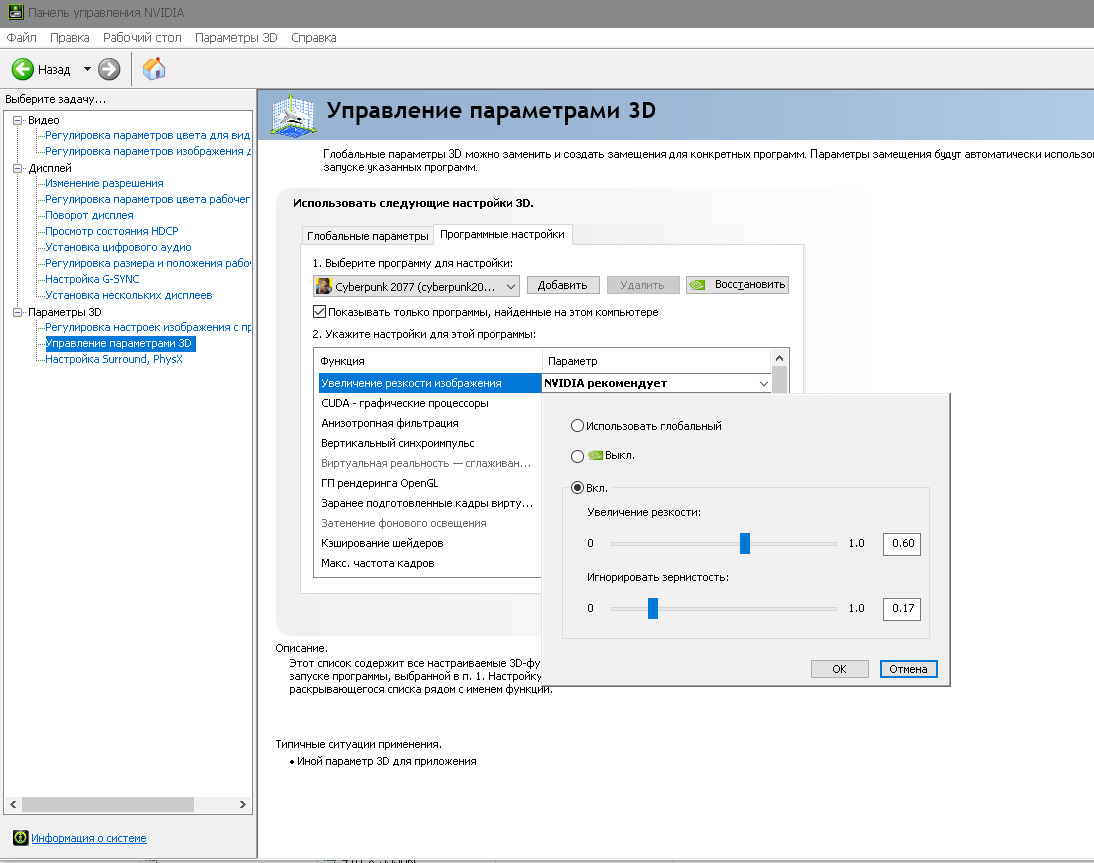This screenshot has height=863, width=1094.
Task: Click the Увеличение резкости slider handle
Action: tap(744, 543)
